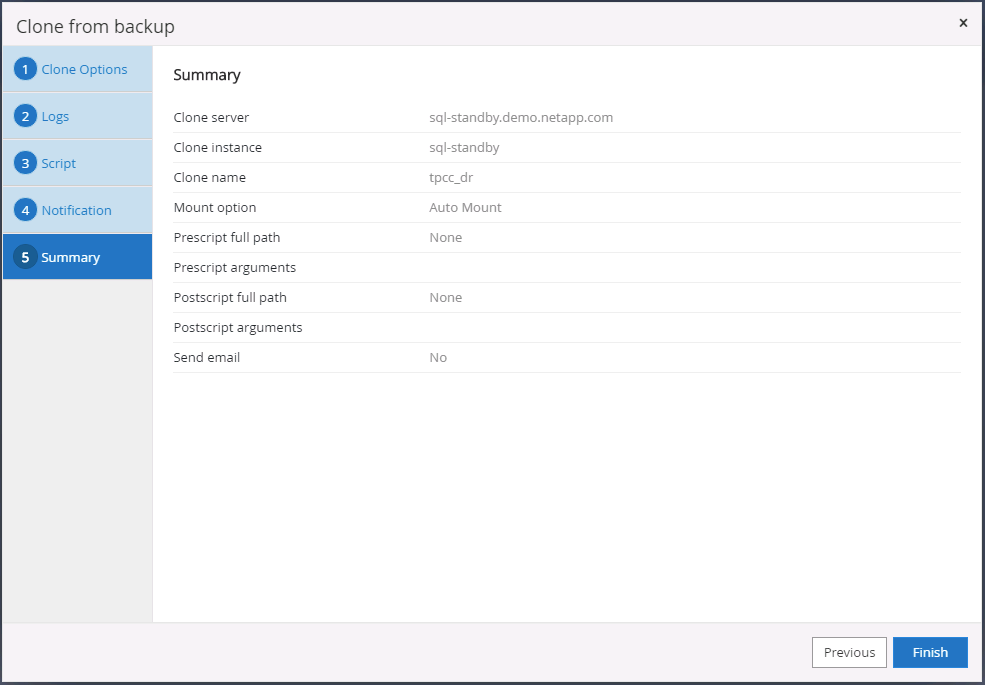Close the Clone from backup dialog

tap(963, 23)
